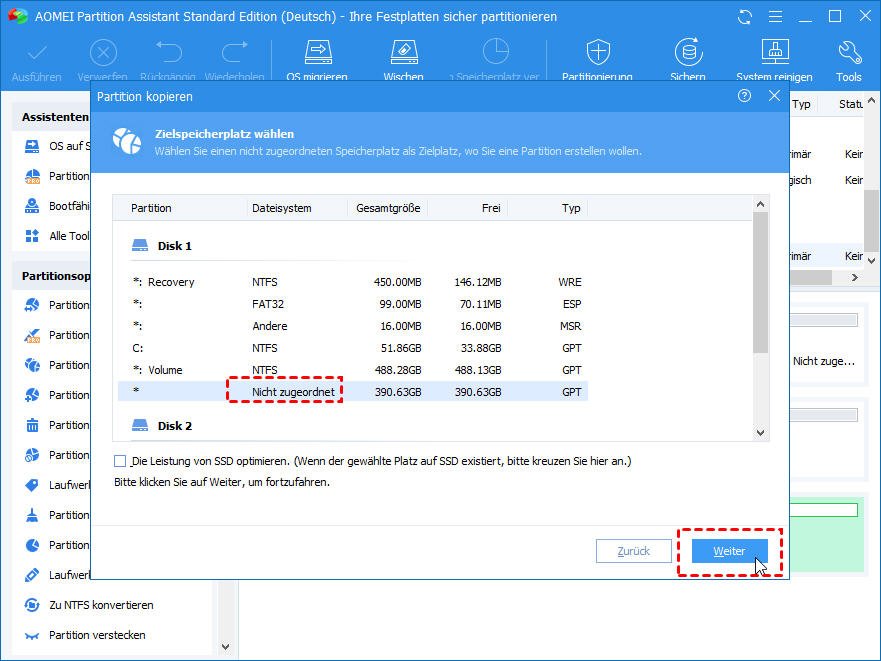
Task: Sort by the Typ column header in dialog
Action: pyautogui.click(x=571, y=208)
